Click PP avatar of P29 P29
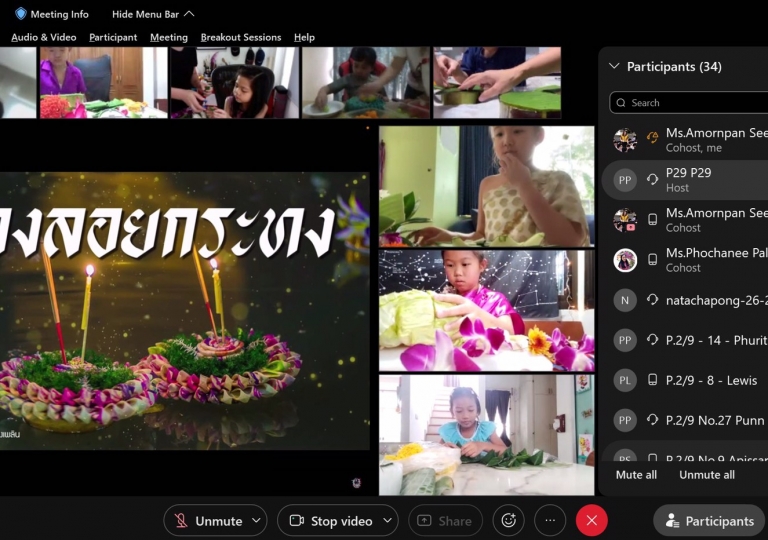 (625, 180)
